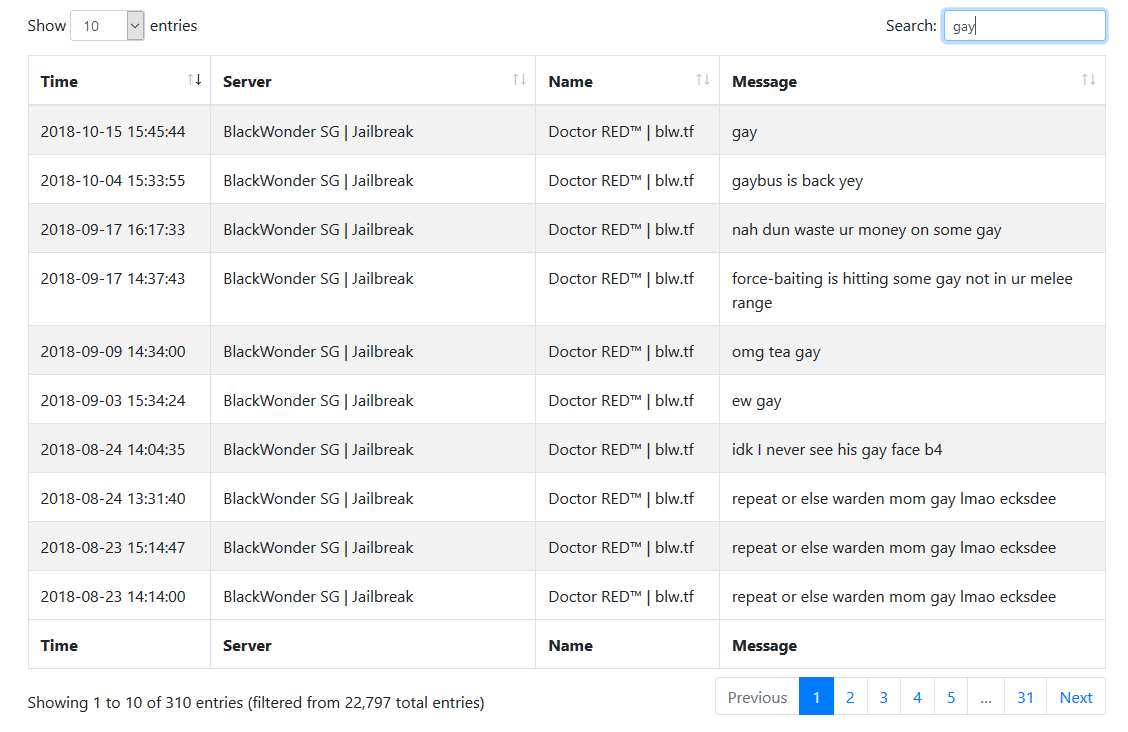This screenshot has width=1128, height=732.
Task: Click timestamp 2018-09-09 14:34:00
Action: click(113, 352)
